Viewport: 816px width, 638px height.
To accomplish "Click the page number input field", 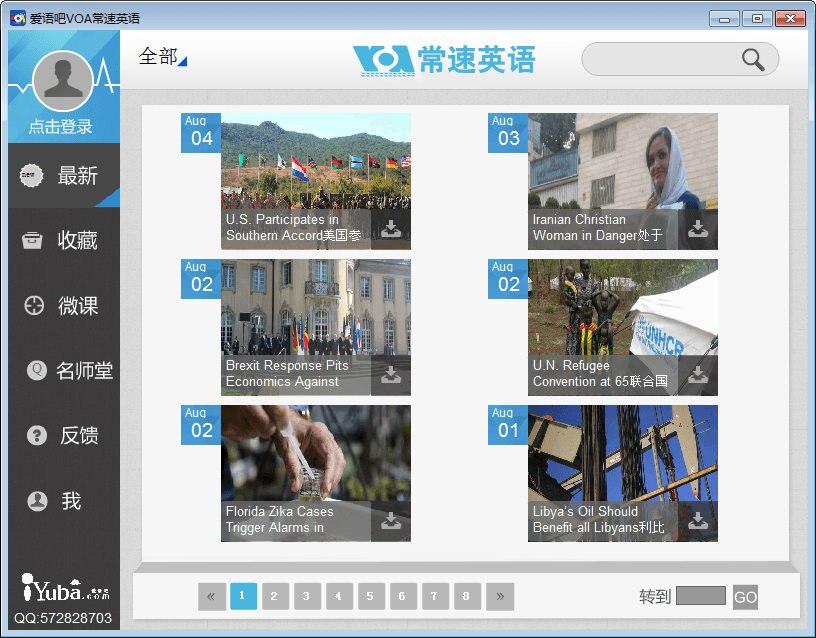I will (x=700, y=596).
